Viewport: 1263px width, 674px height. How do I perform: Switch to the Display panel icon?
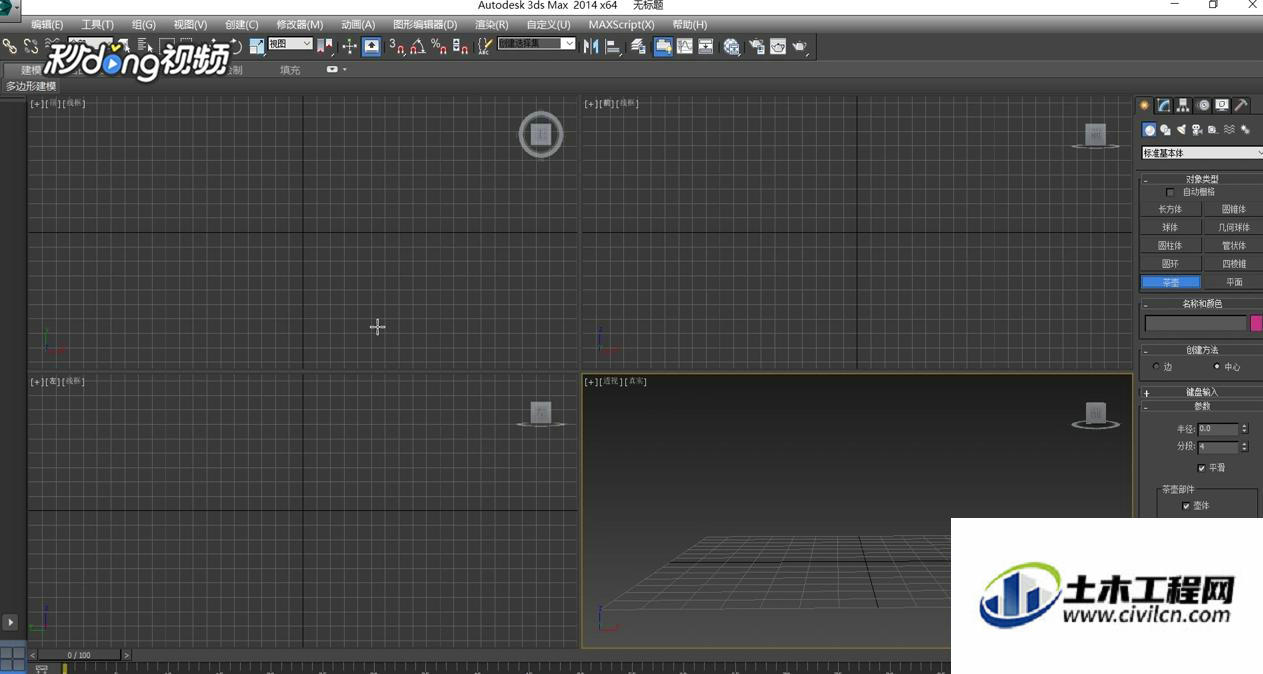pyautogui.click(x=1222, y=105)
